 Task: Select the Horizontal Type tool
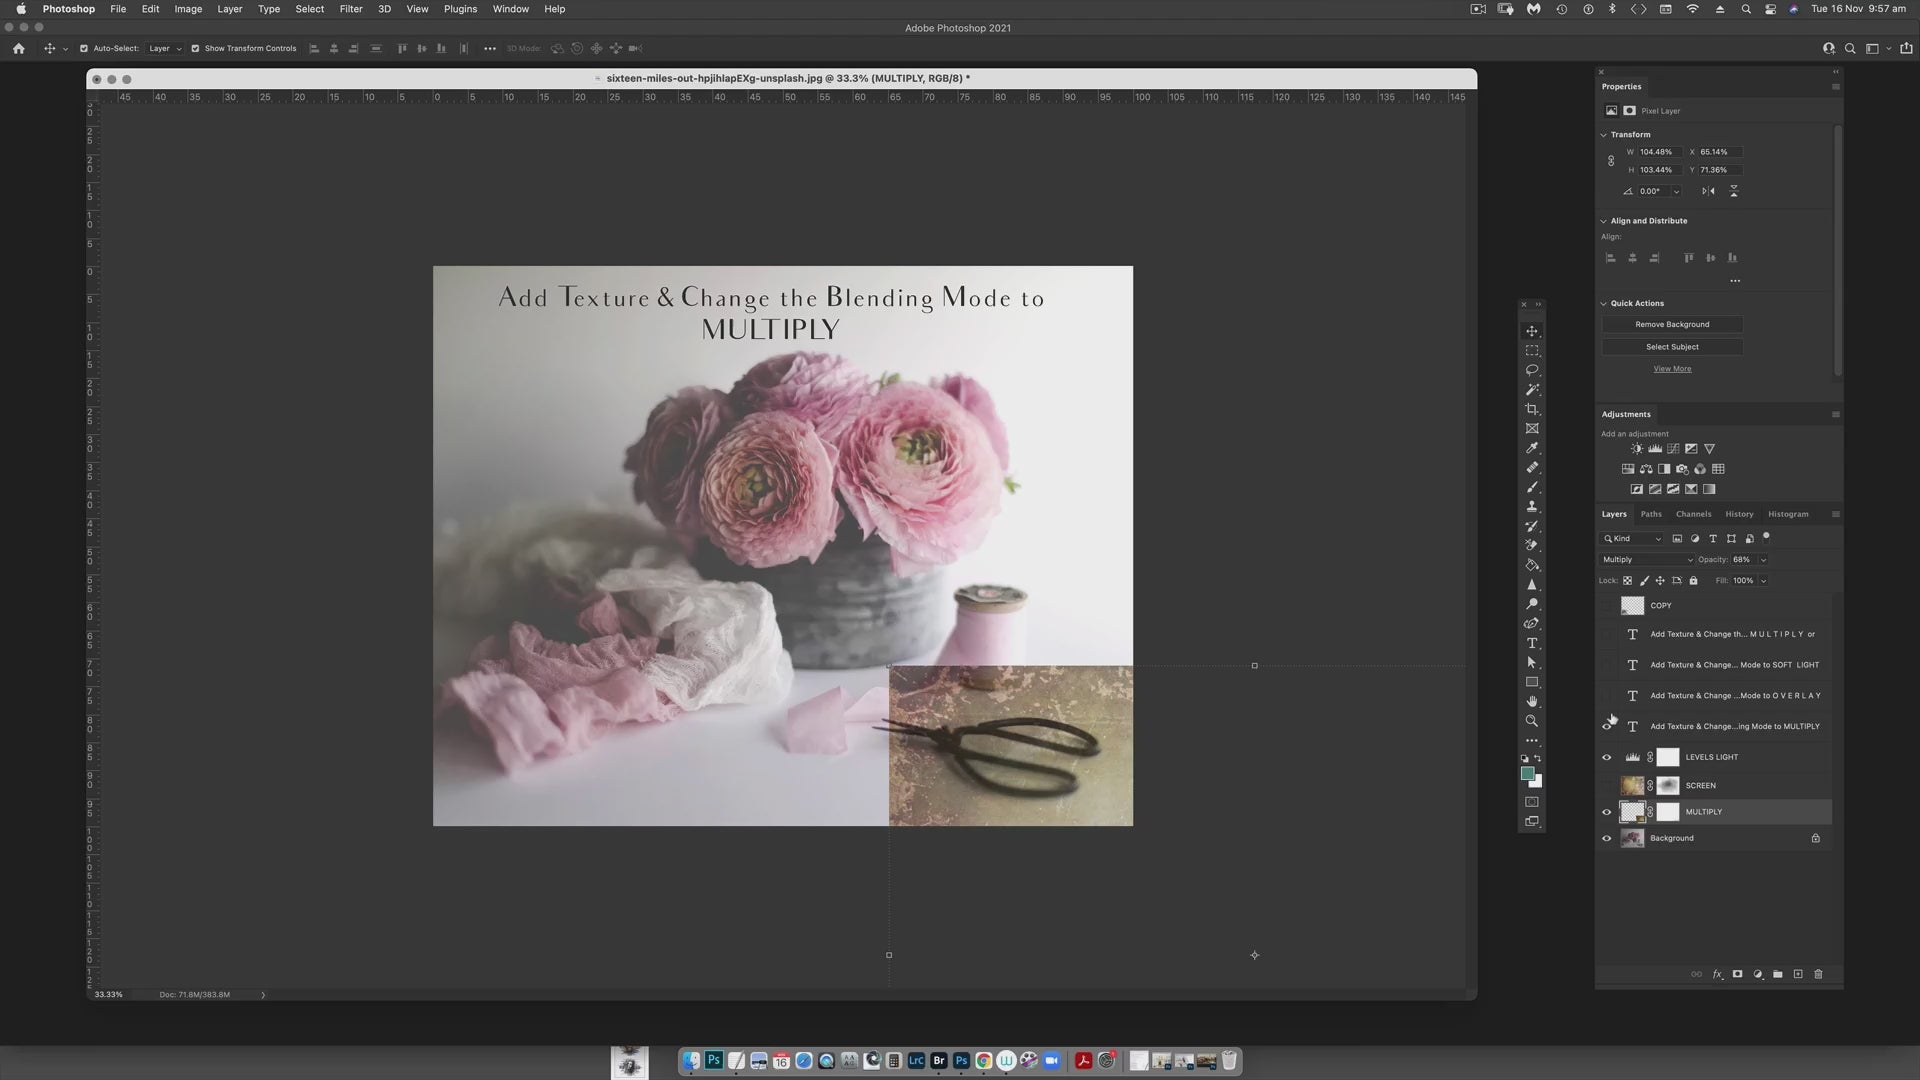tap(1531, 643)
